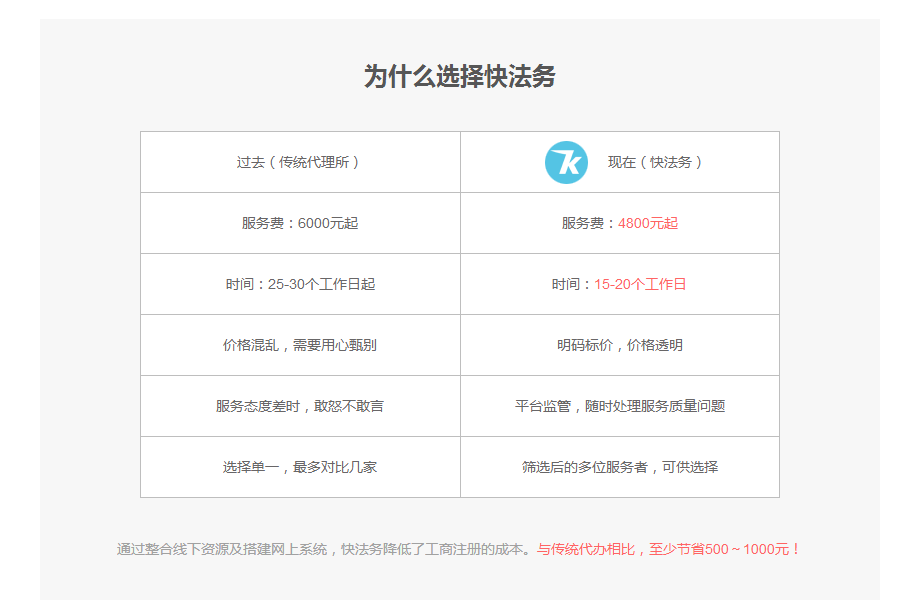Select the heading 为什么选择快法务
Image resolution: width=920 pixels, height=600 pixels.
(459, 76)
